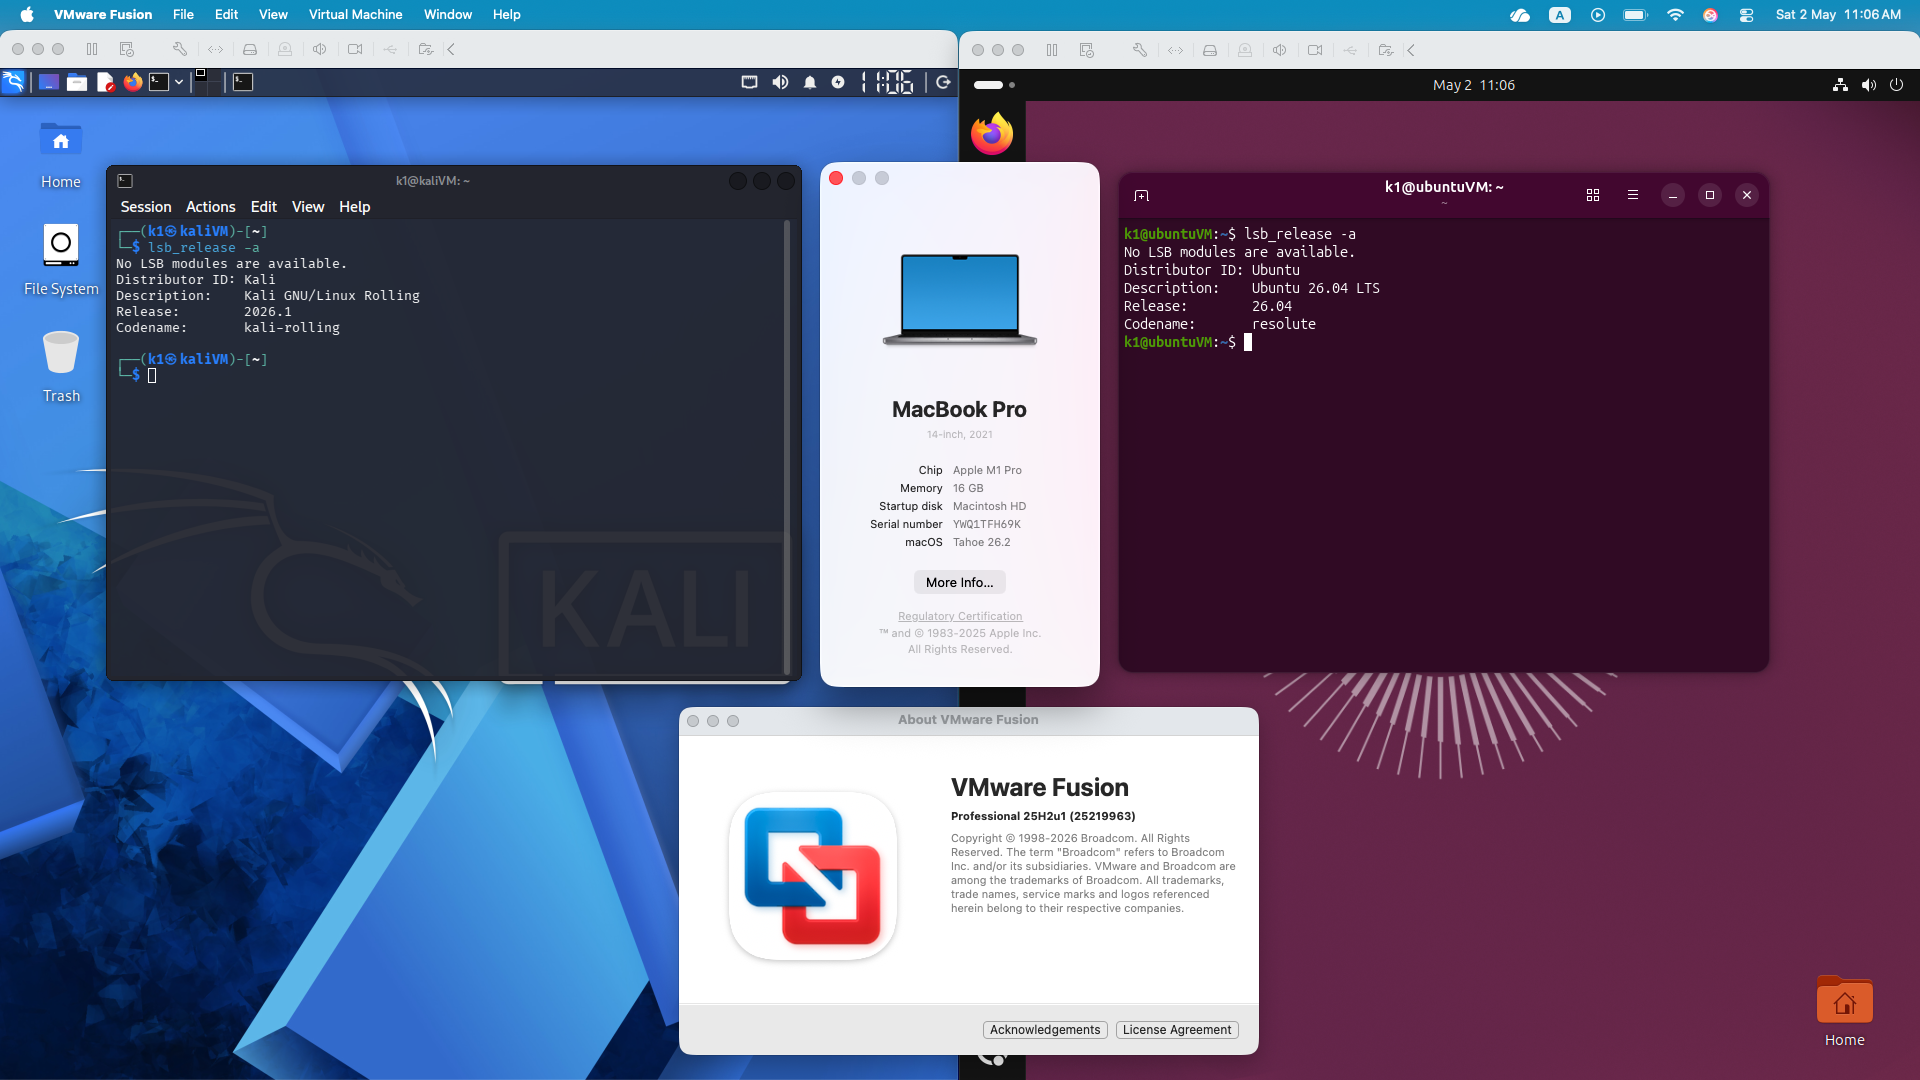The height and width of the screenshot is (1080, 1920).
Task: Open Window menu in macOS menu bar
Action: [x=448, y=15]
